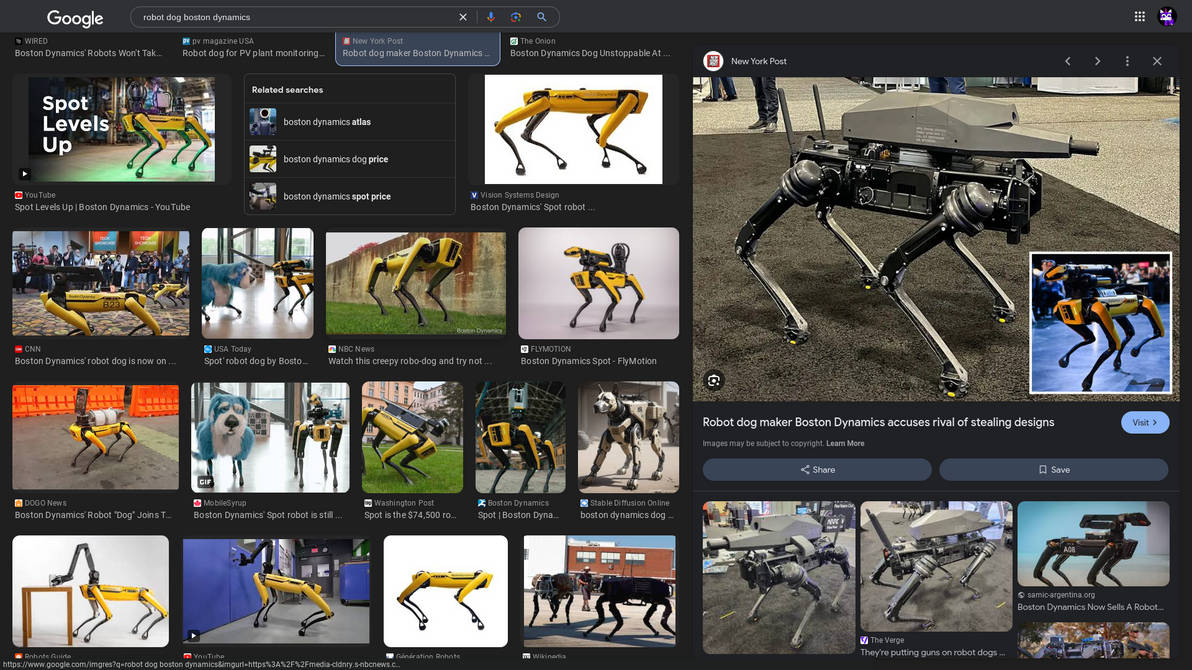Screen dimensions: 1192x670
Task: Open the first related gun robot image
Action: (778, 577)
